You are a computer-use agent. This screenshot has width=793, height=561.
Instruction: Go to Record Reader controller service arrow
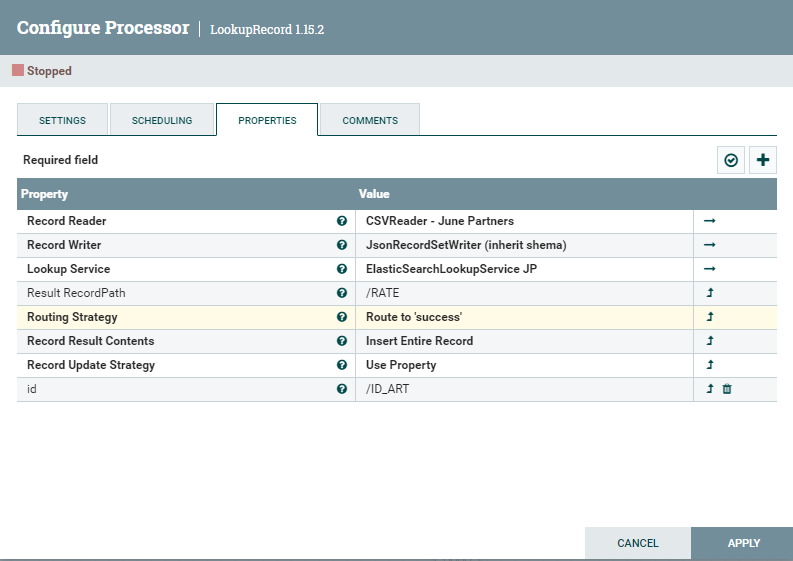pos(710,221)
